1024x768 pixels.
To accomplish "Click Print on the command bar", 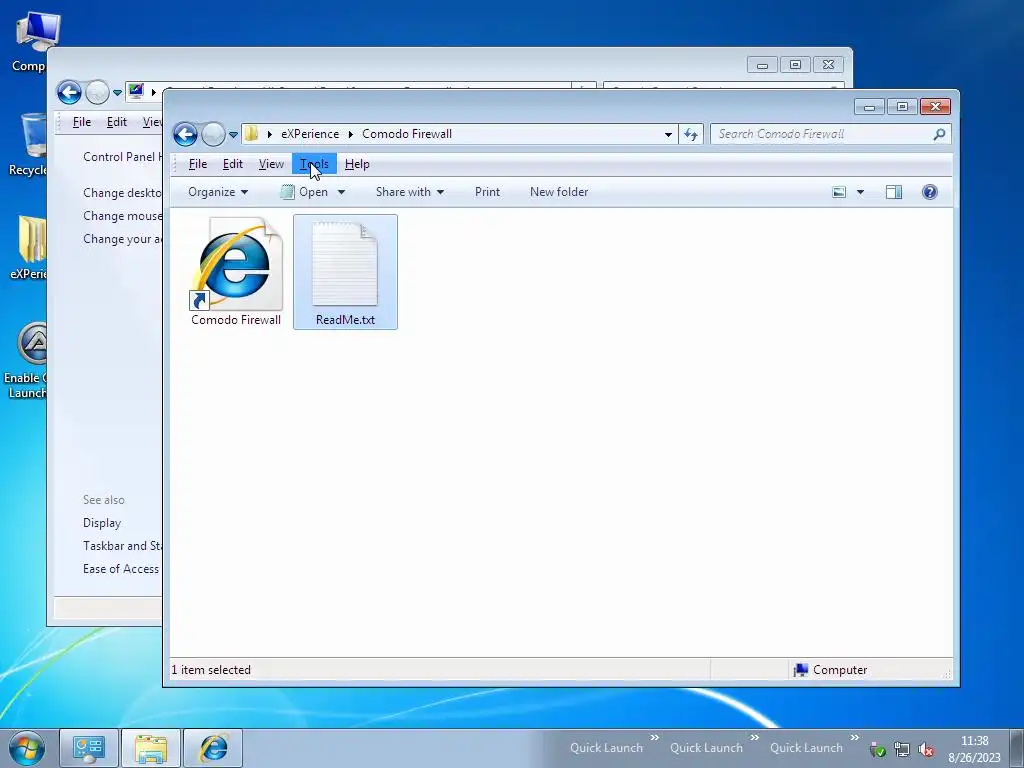I will pyautogui.click(x=487, y=192).
